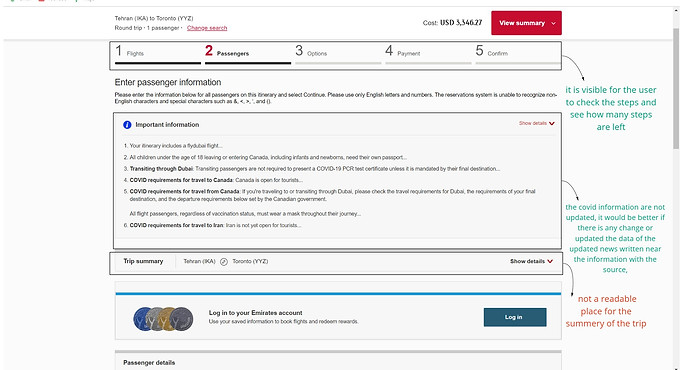Expand Trip summary with Show details

(531, 261)
